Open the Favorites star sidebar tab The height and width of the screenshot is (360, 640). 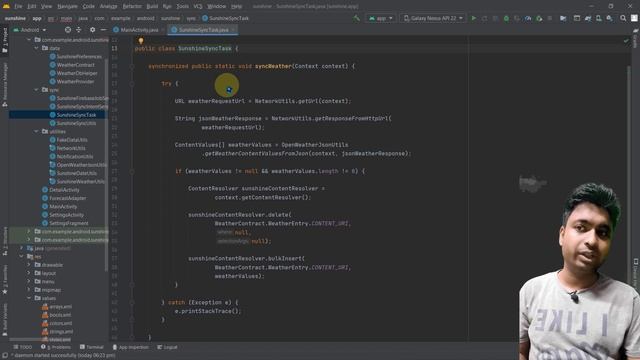point(5,280)
